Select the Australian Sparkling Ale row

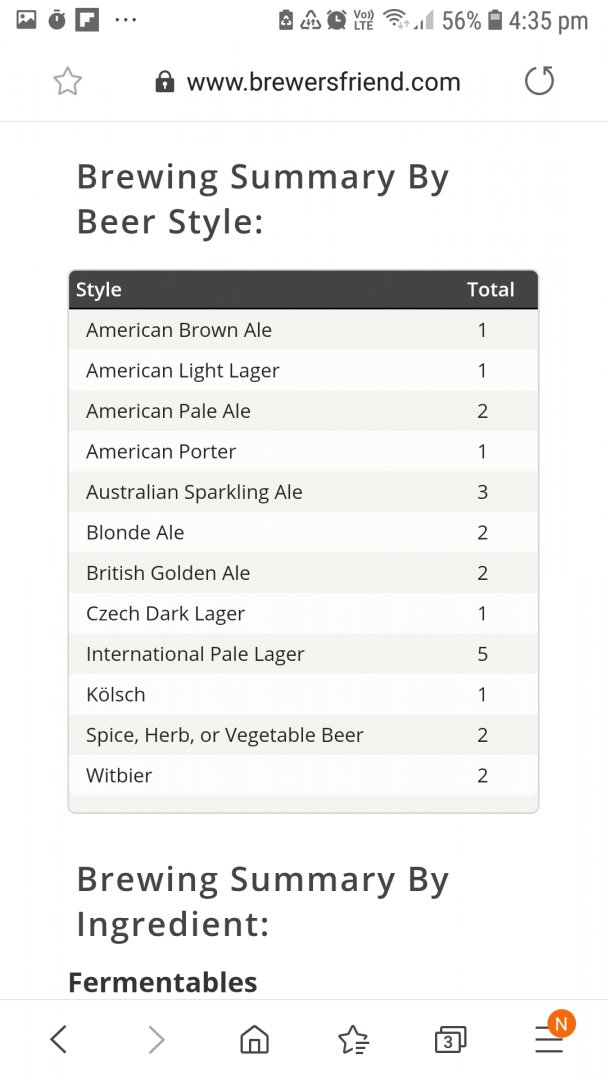(x=303, y=492)
